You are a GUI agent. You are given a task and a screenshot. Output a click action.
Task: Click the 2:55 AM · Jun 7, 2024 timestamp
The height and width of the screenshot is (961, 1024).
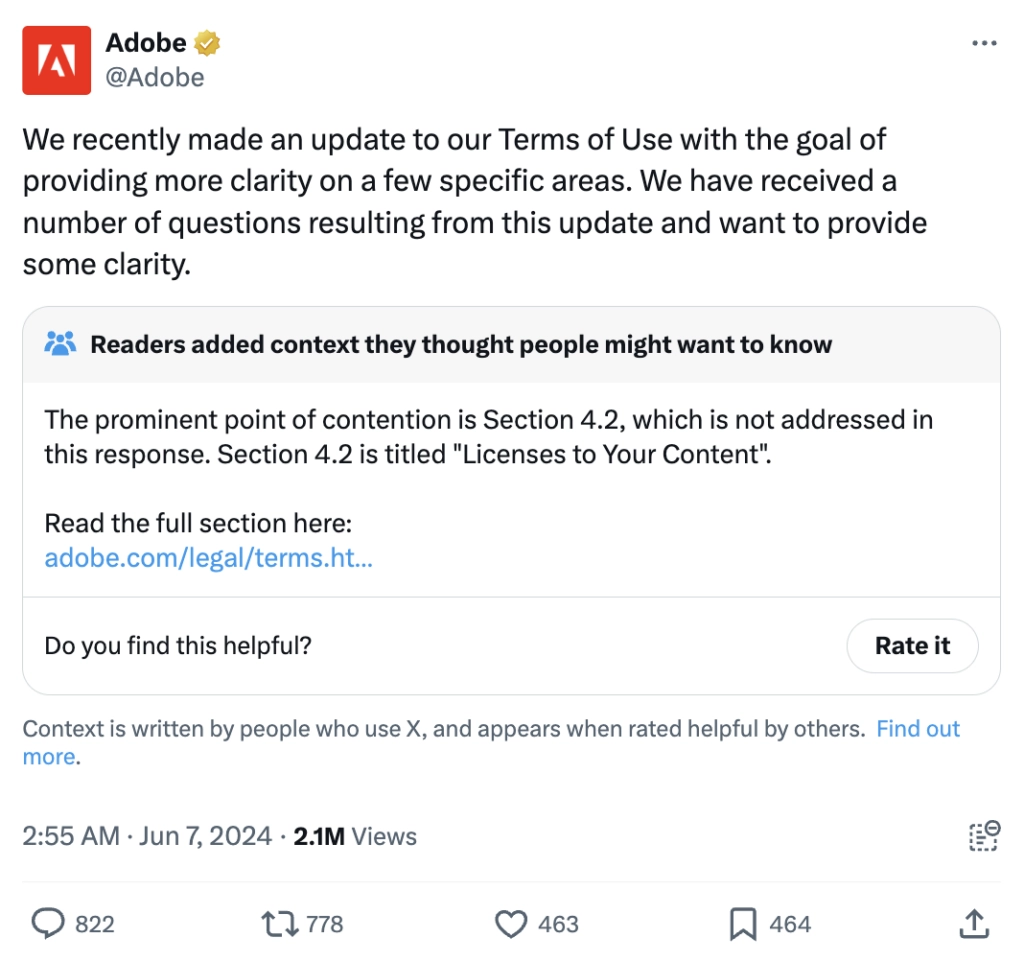coord(147,836)
